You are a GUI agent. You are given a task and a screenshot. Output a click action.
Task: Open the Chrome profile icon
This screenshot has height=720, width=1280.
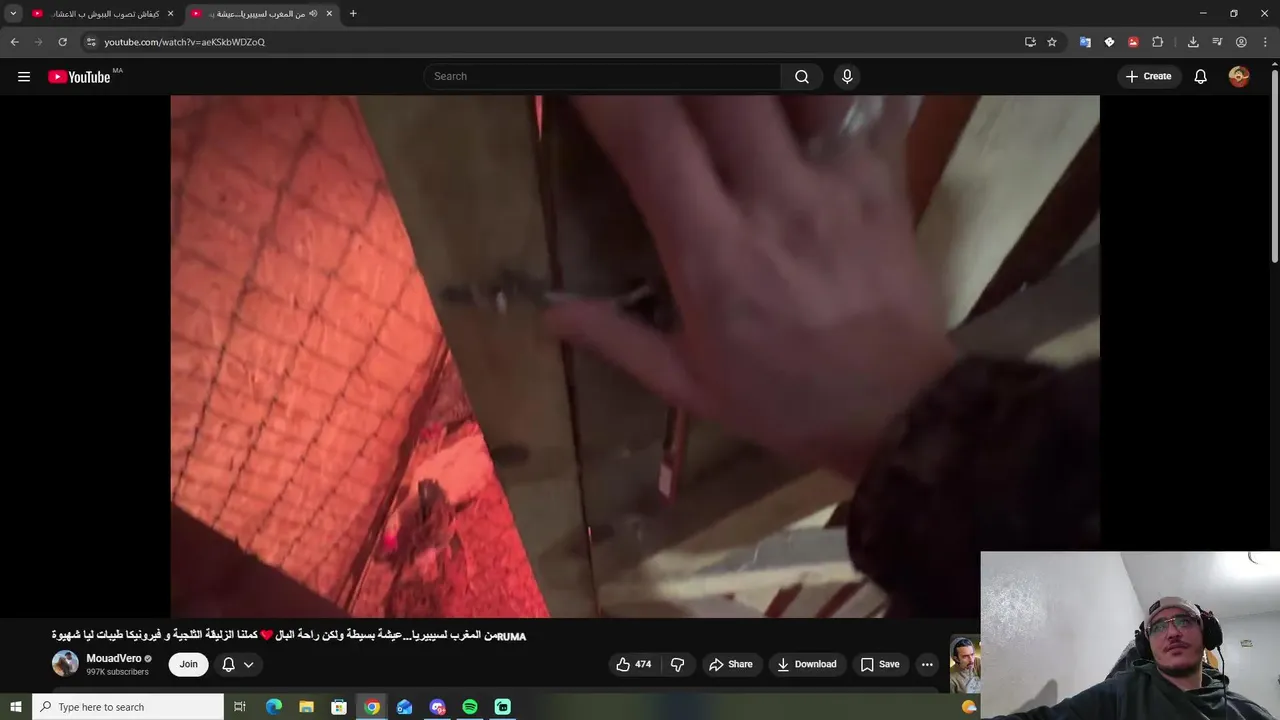[x=1241, y=42]
